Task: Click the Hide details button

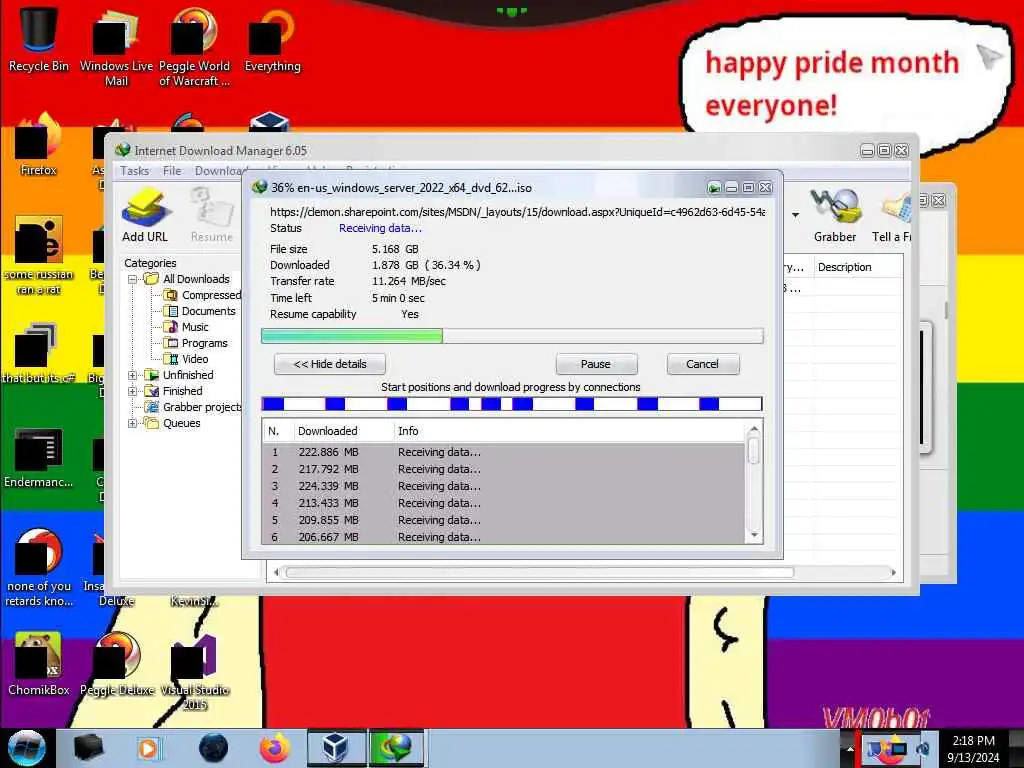Action: 330,364
